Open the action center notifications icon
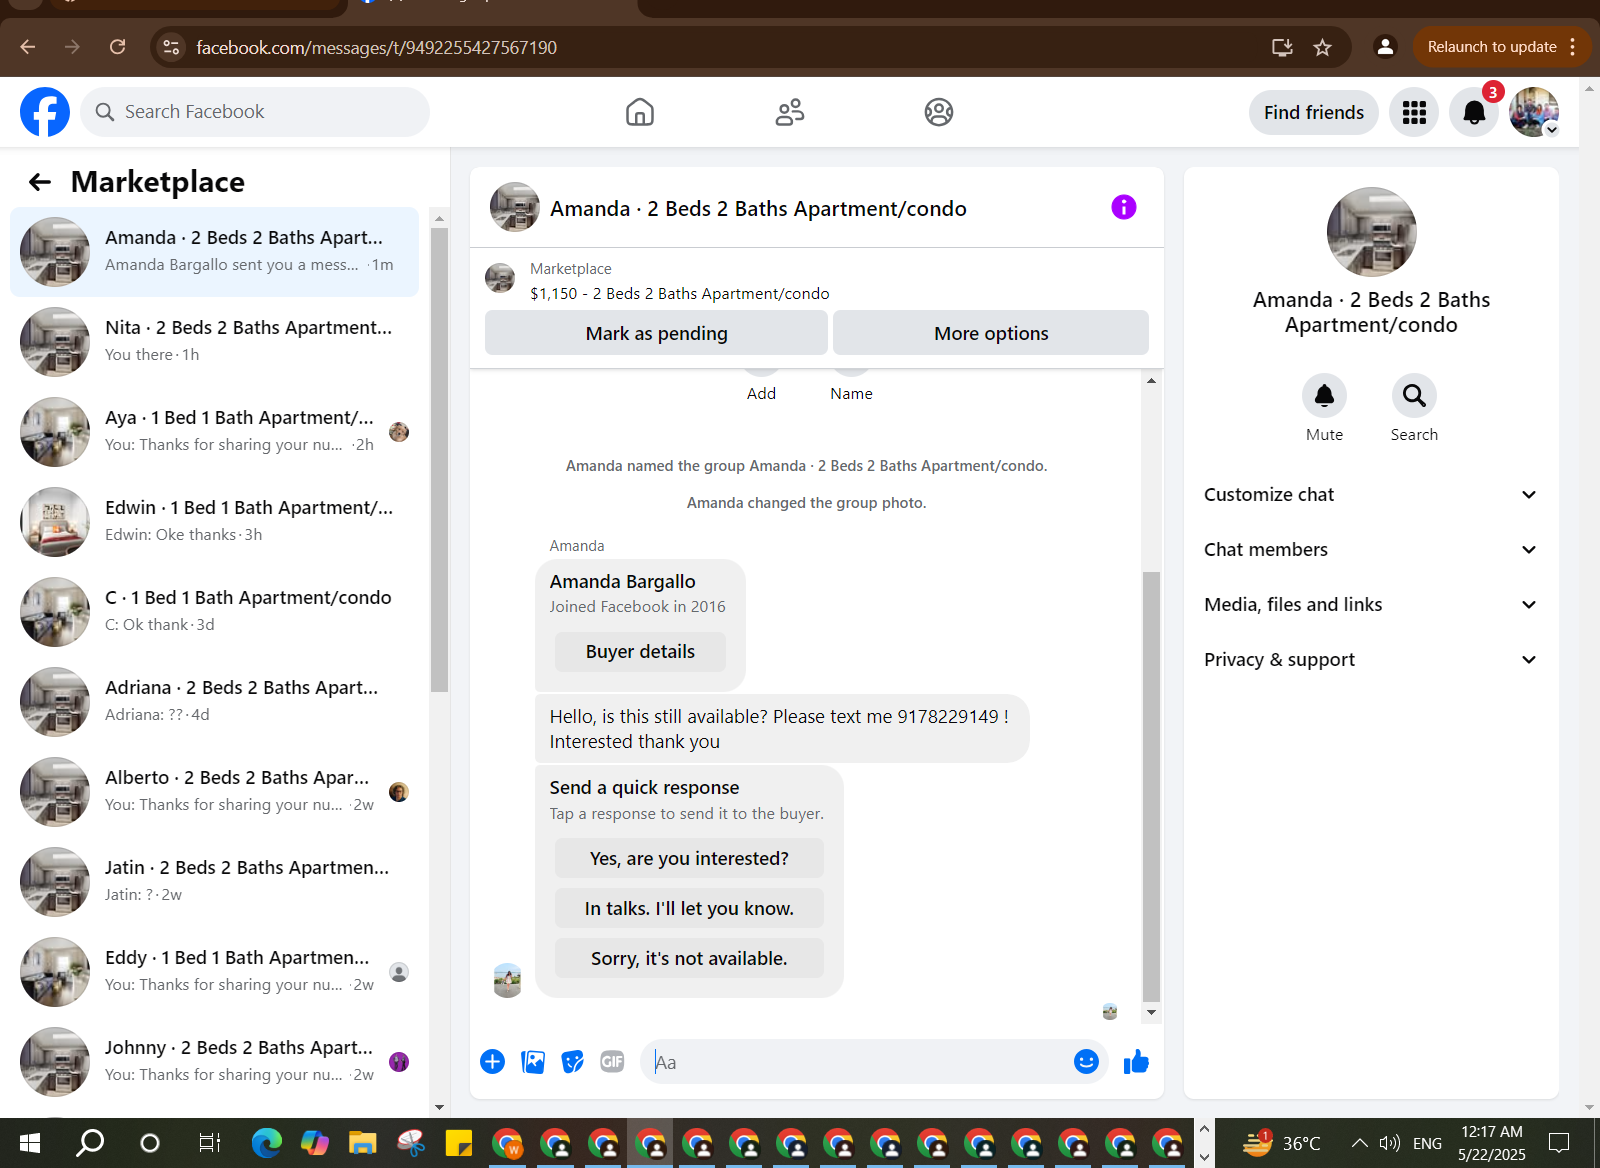Screen dimensions: 1600x1168 point(1558,1143)
